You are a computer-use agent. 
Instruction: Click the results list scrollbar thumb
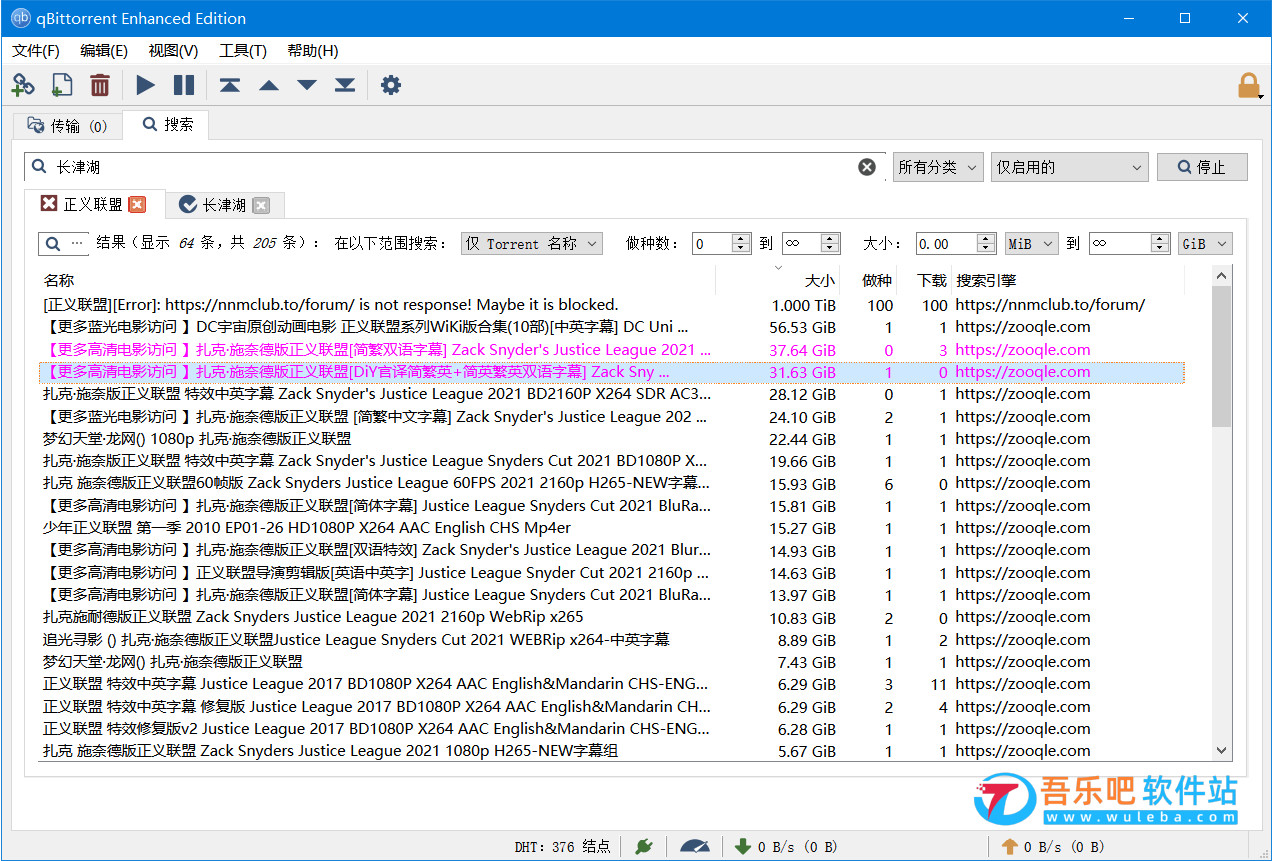pos(1222,357)
